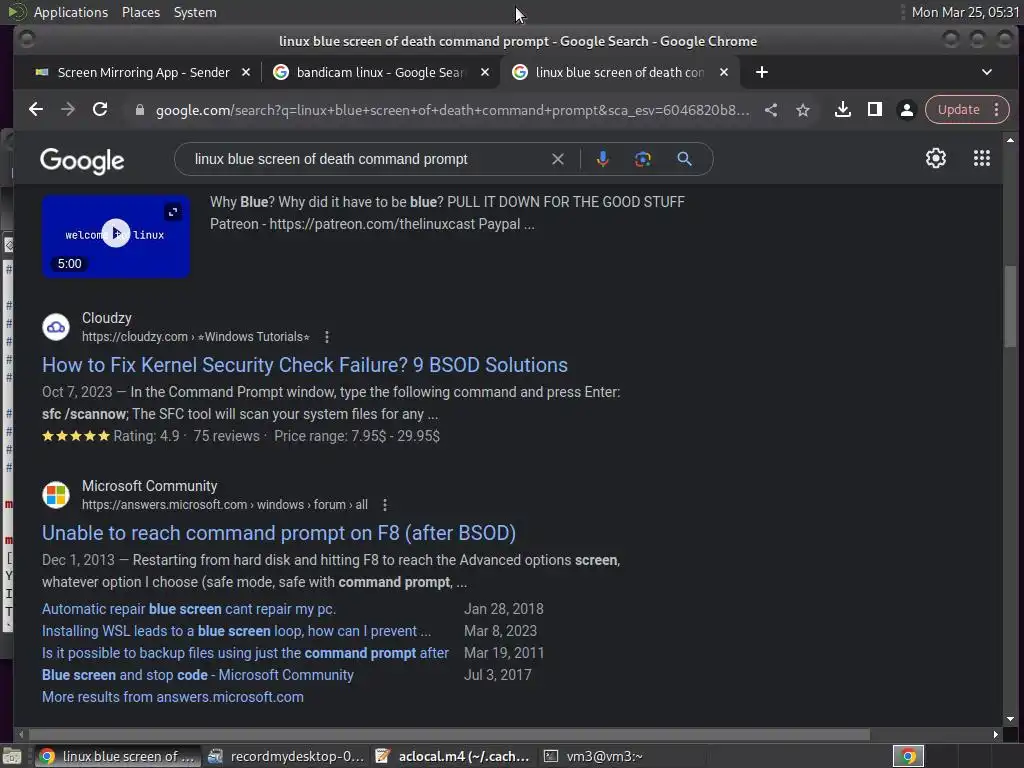Click show desktop icon in bottom panel
Image resolution: width=1024 pixels, height=768 pixels.
pyautogui.click(x=12, y=756)
